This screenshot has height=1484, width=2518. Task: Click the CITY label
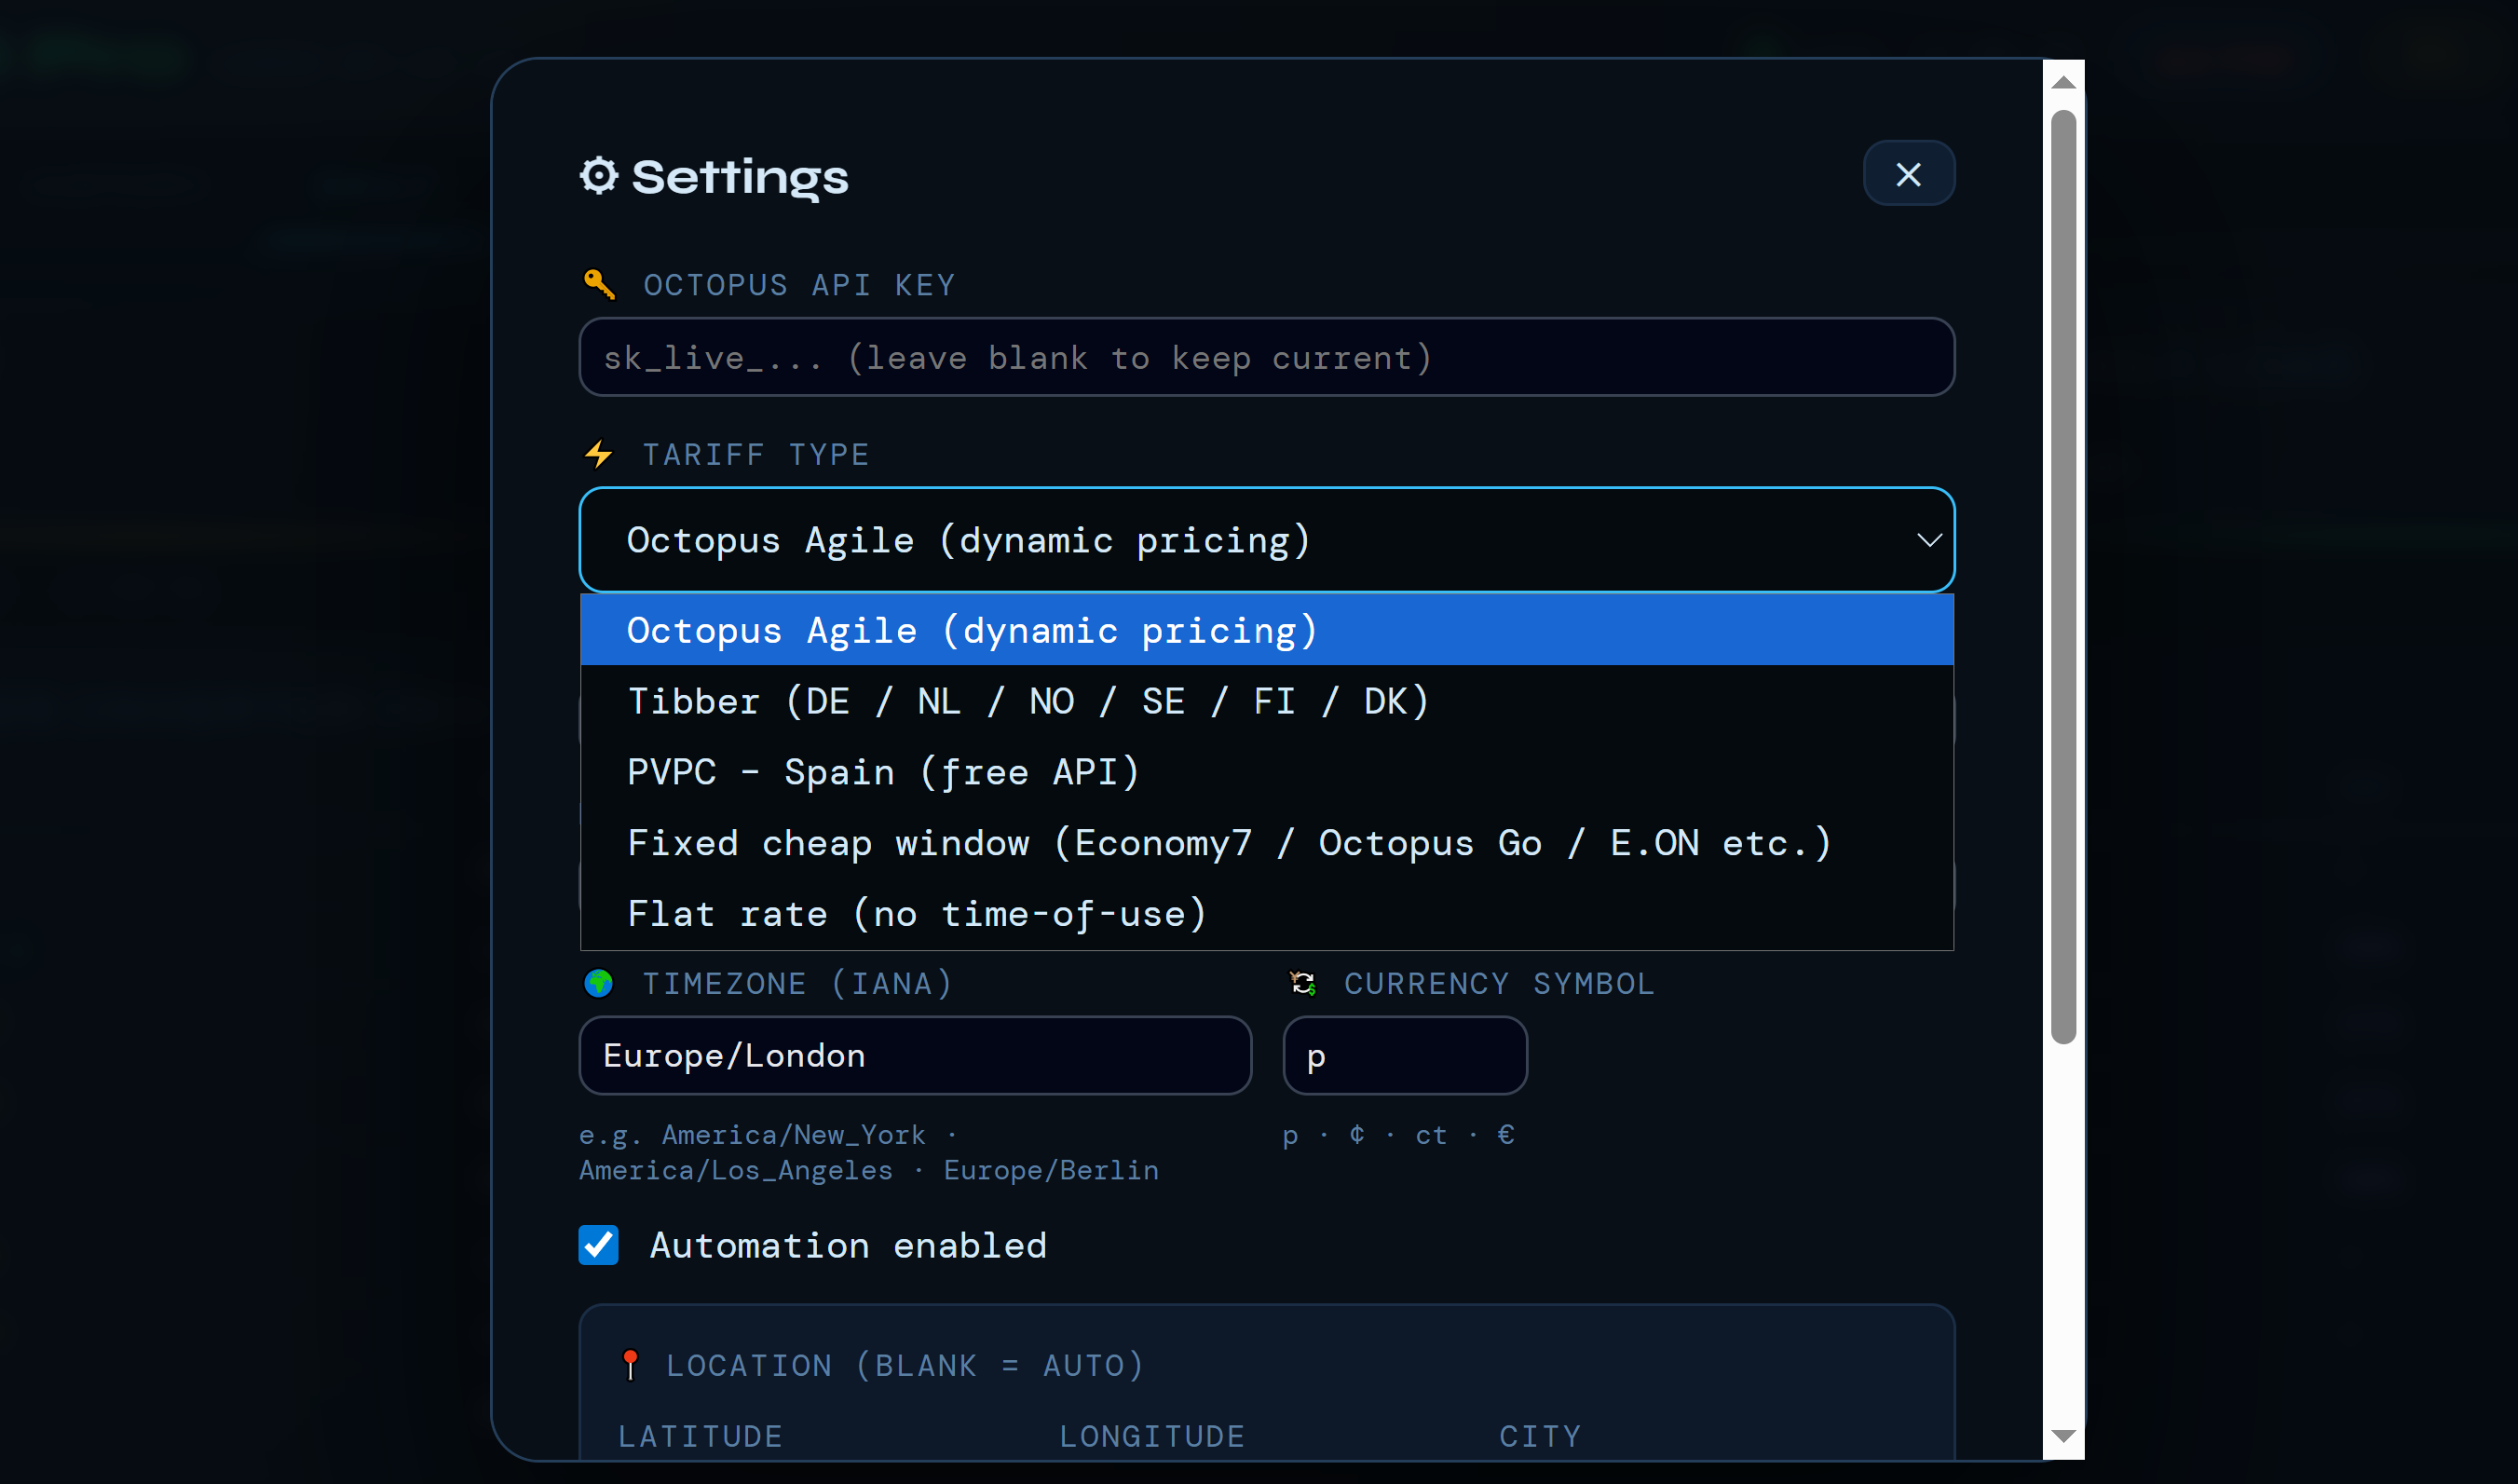coord(1540,1437)
